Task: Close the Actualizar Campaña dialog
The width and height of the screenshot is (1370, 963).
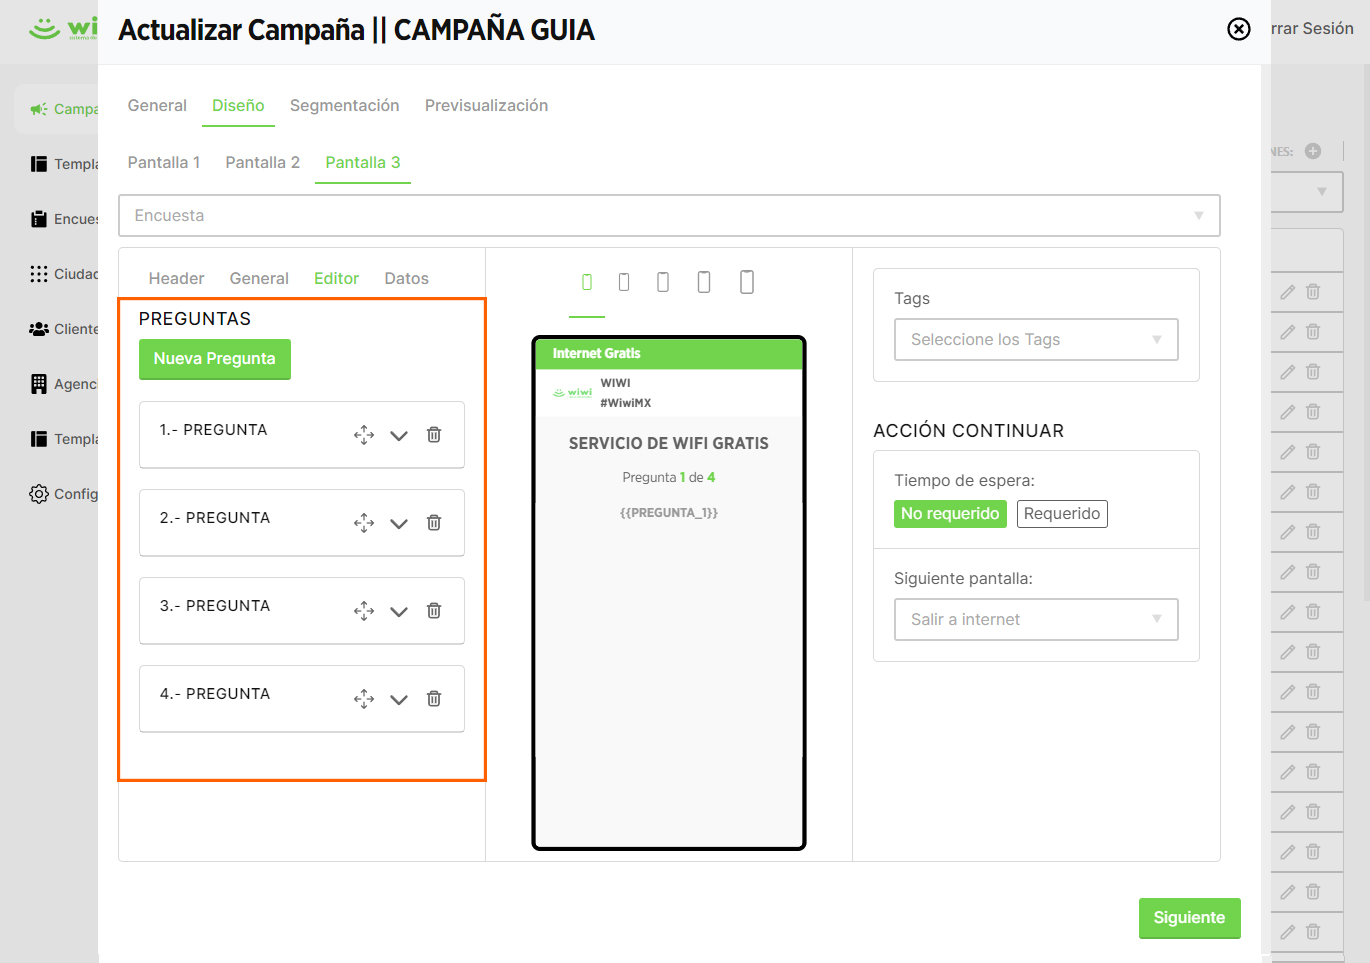Action: (x=1239, y=29)
